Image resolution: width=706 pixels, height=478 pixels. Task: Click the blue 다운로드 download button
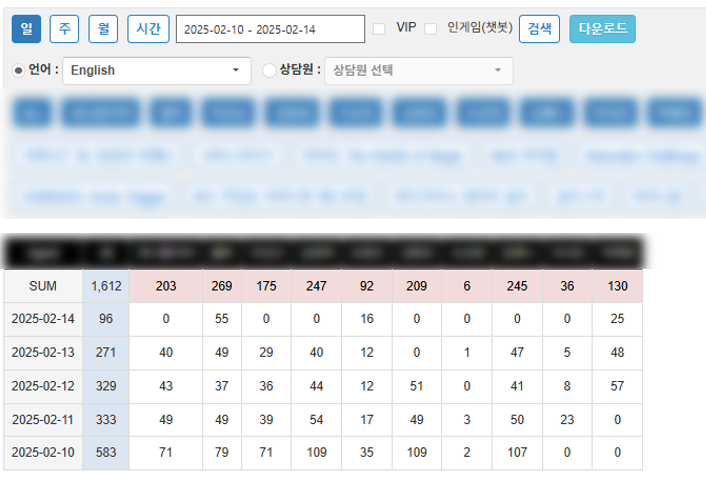click(602, 29)
